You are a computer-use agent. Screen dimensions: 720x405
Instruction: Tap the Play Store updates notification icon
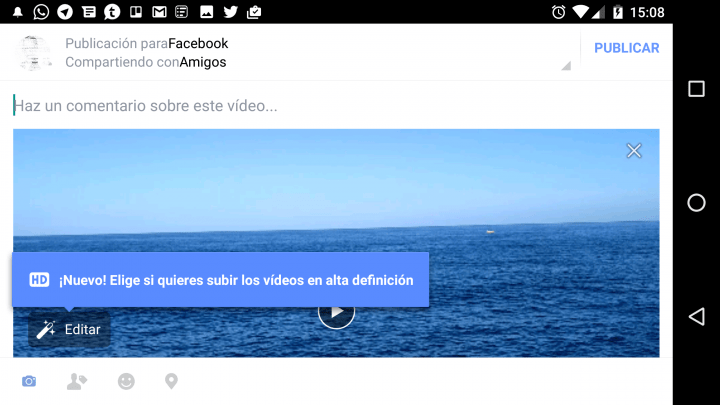tap(254, 12)
